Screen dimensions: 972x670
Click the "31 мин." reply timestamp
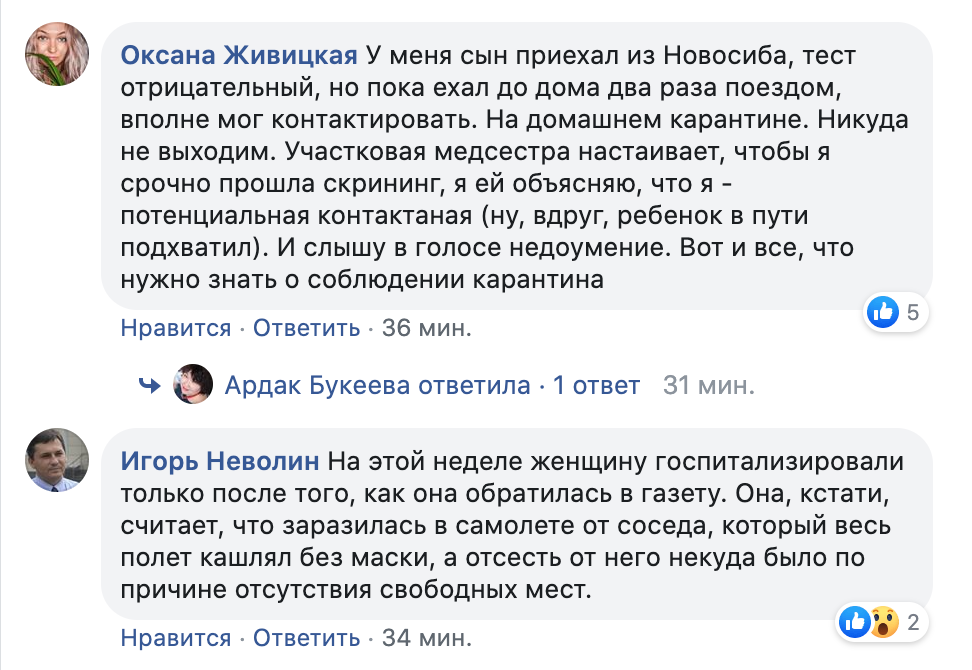pyautogui.click(x=709, y=385)
